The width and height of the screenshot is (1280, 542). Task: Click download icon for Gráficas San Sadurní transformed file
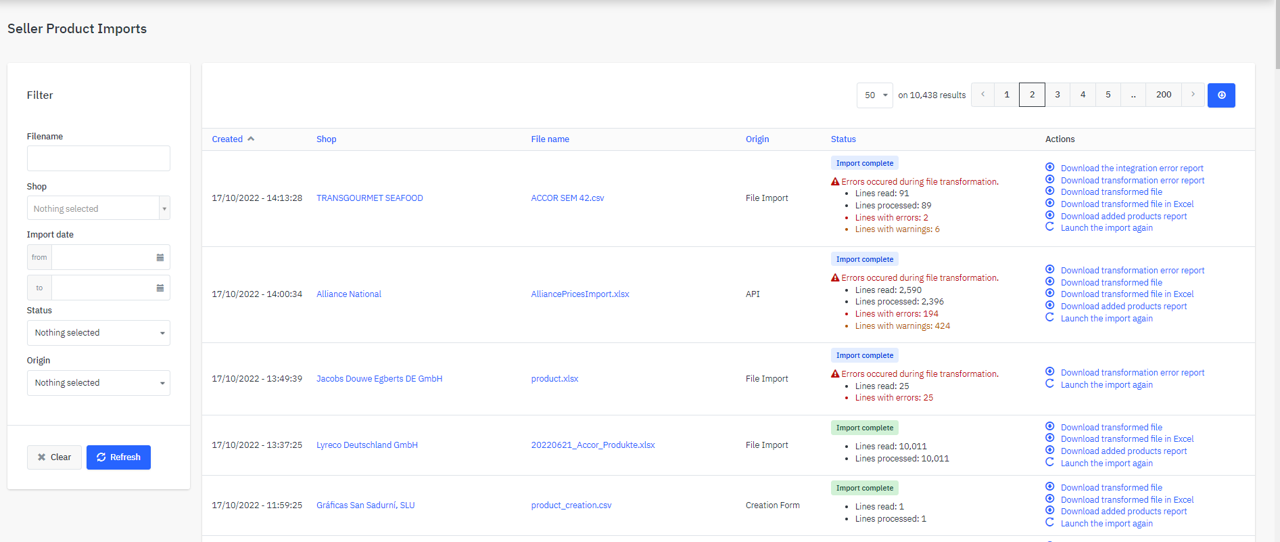[x=1050, y=487]
